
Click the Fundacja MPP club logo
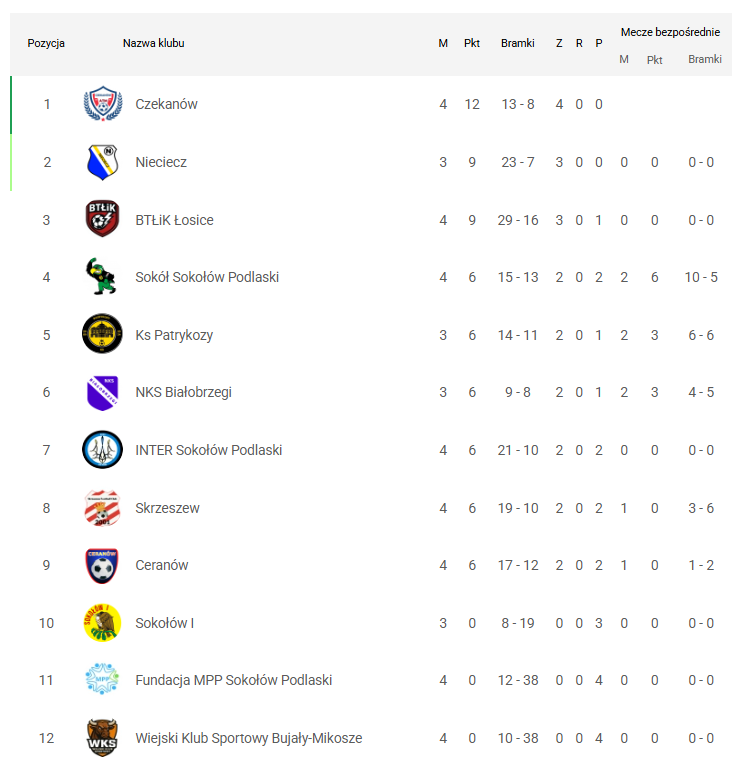point(102,680)
